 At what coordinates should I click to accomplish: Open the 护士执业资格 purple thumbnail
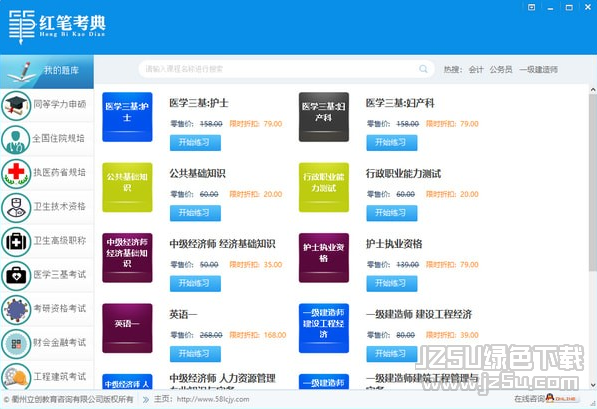324,258
